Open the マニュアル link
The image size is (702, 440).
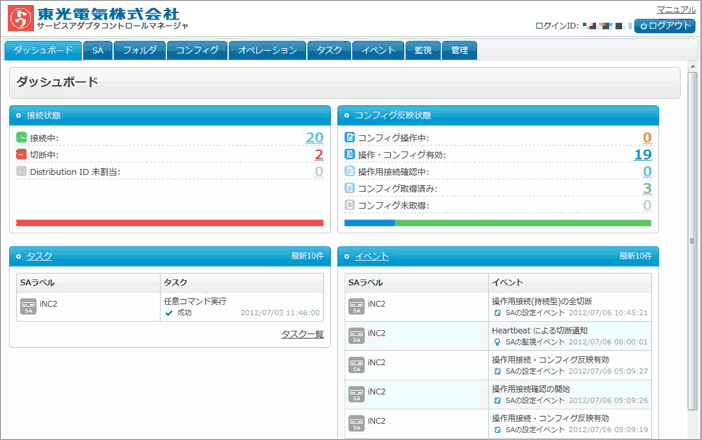[x=676, y=9]
